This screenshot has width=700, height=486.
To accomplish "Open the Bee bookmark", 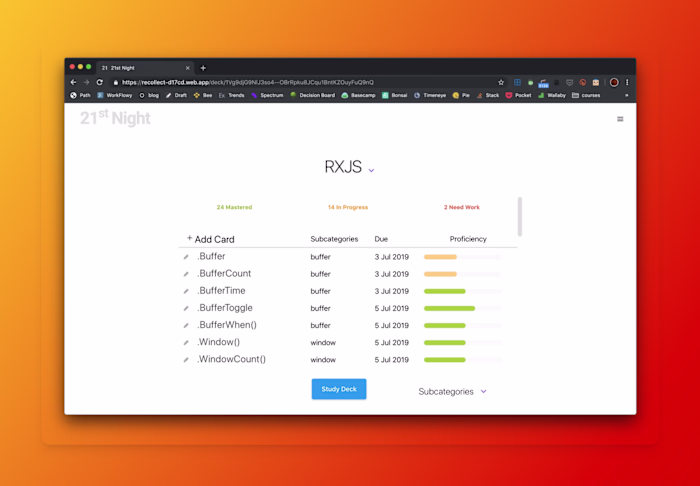I will coord(203,96).
